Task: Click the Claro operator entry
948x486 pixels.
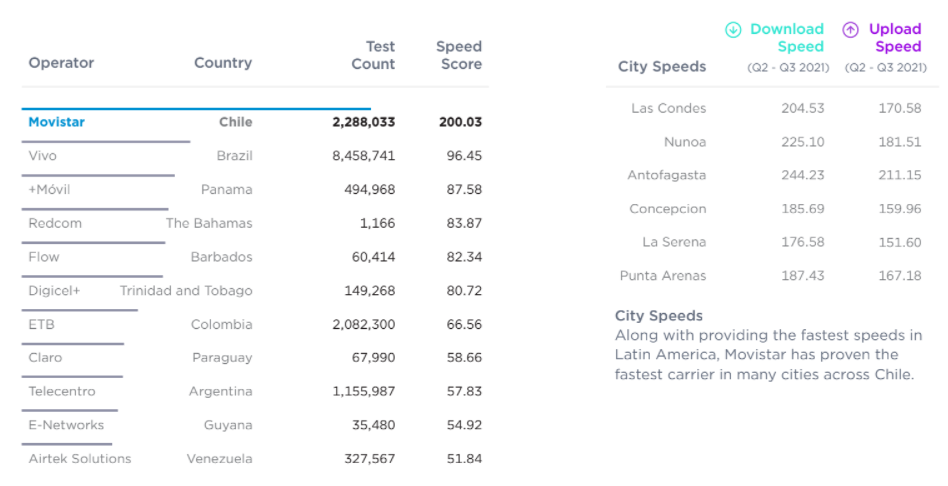Action: 45,358
